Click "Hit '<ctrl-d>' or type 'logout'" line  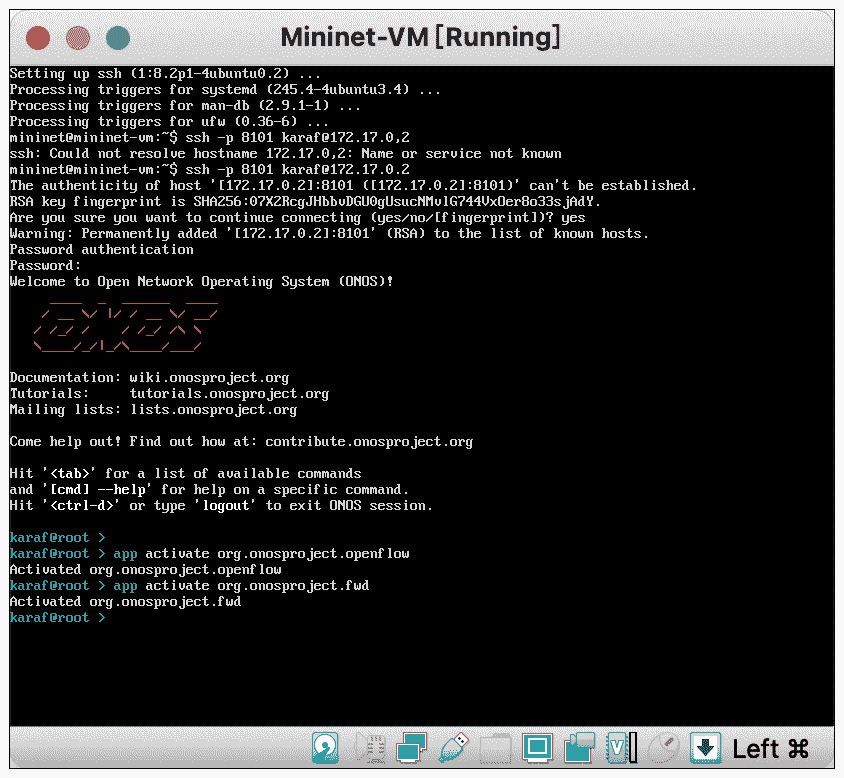(x=221, y=506)
